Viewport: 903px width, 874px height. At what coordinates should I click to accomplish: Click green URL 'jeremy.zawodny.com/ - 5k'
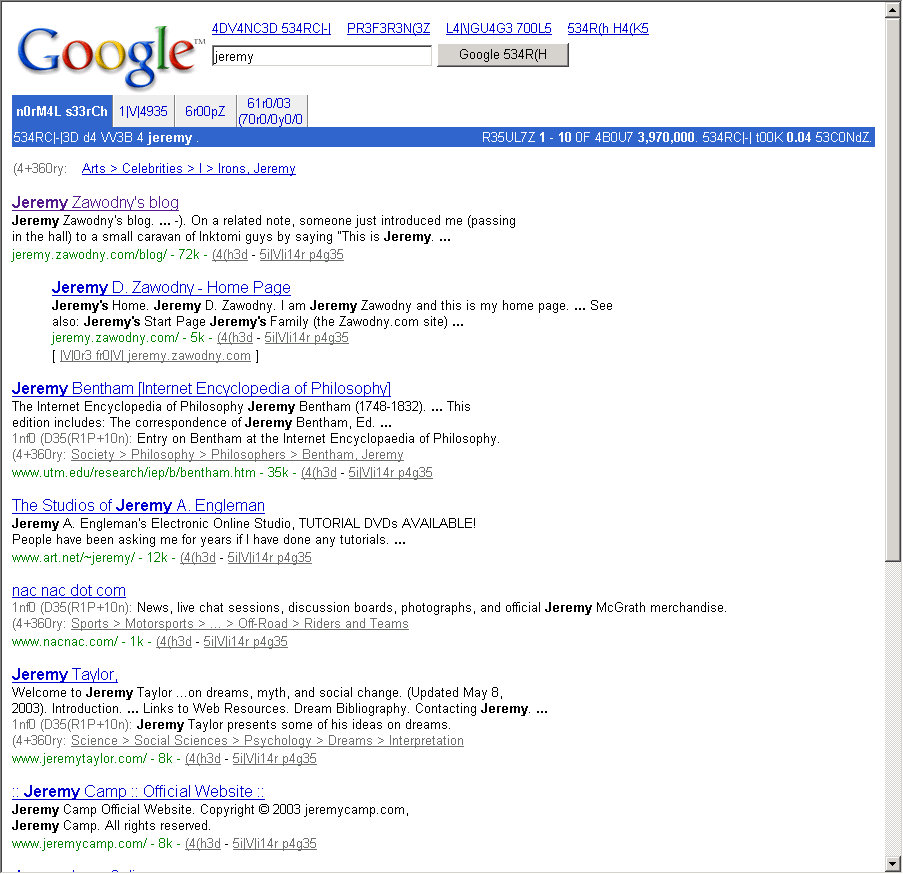tap(128, 338)
